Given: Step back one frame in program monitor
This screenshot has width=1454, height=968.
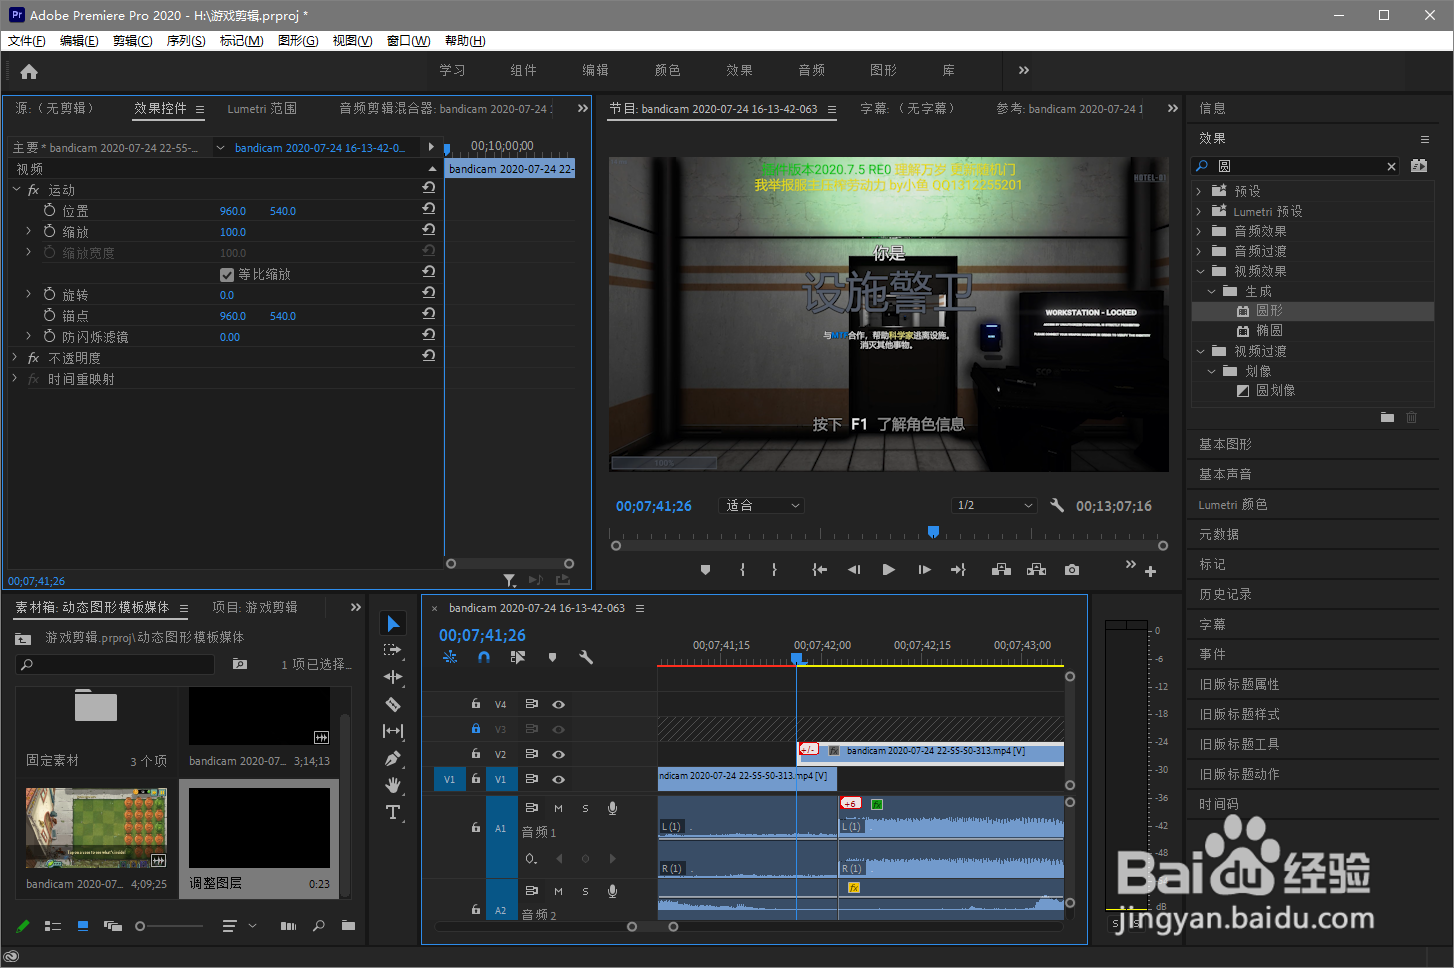Looking at the screenshot, I should (854, 570).
